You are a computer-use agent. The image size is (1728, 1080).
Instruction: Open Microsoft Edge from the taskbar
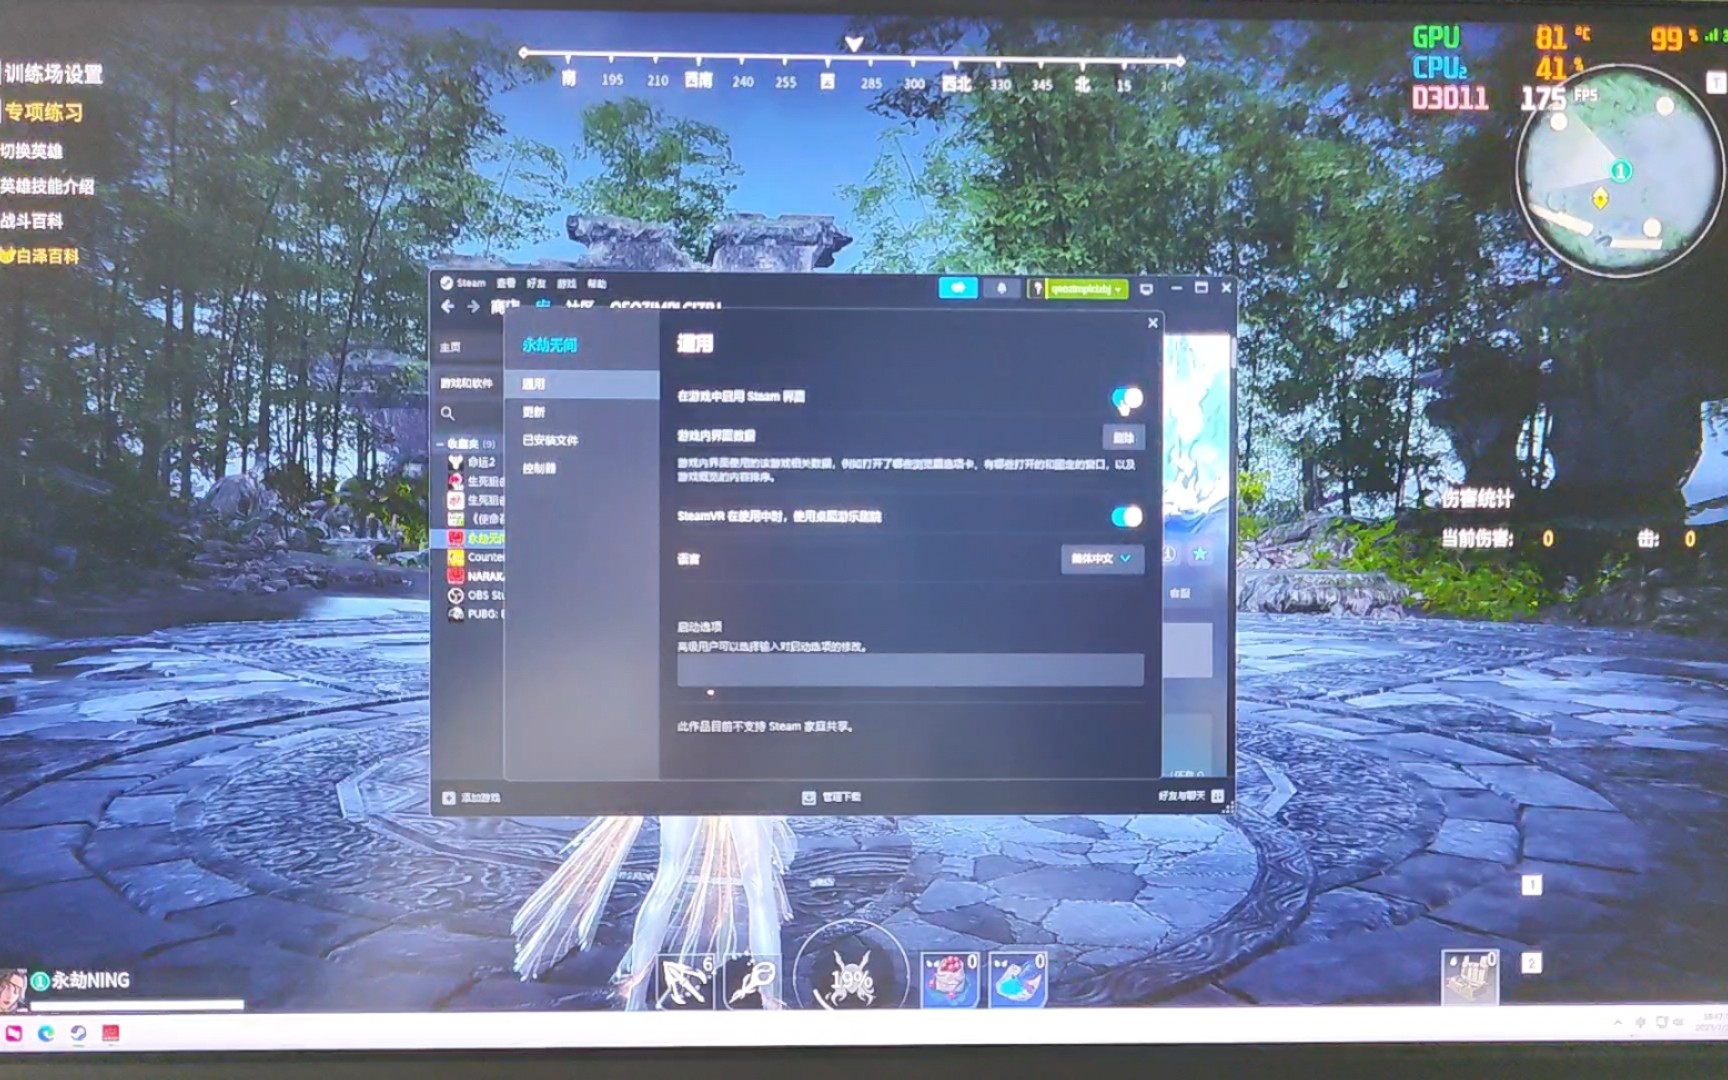tap(46, 1033)
